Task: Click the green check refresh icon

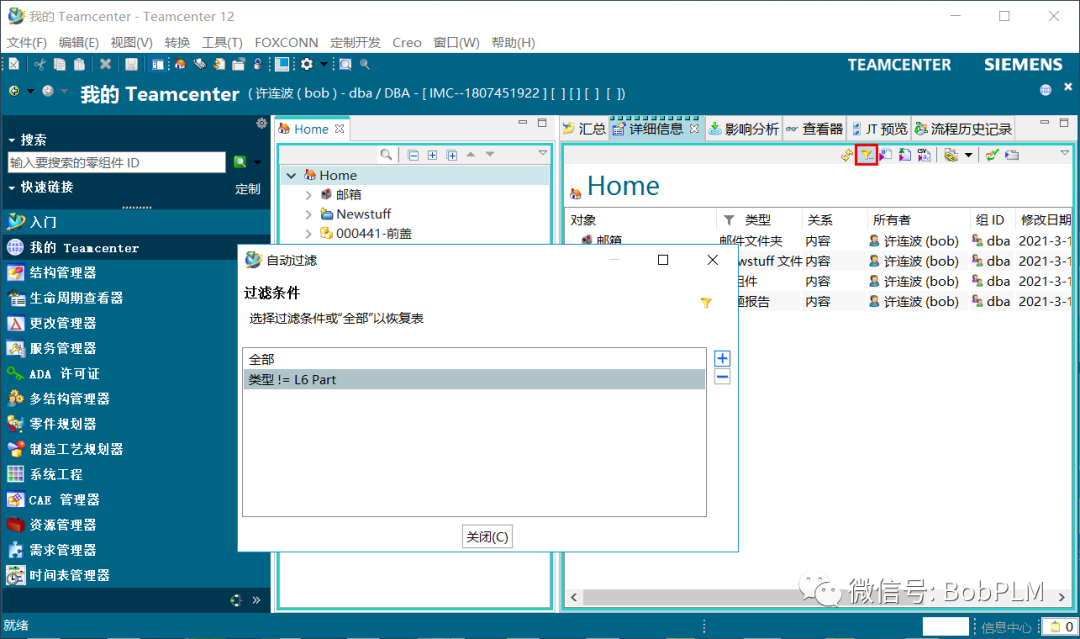Action: point(992,156)
